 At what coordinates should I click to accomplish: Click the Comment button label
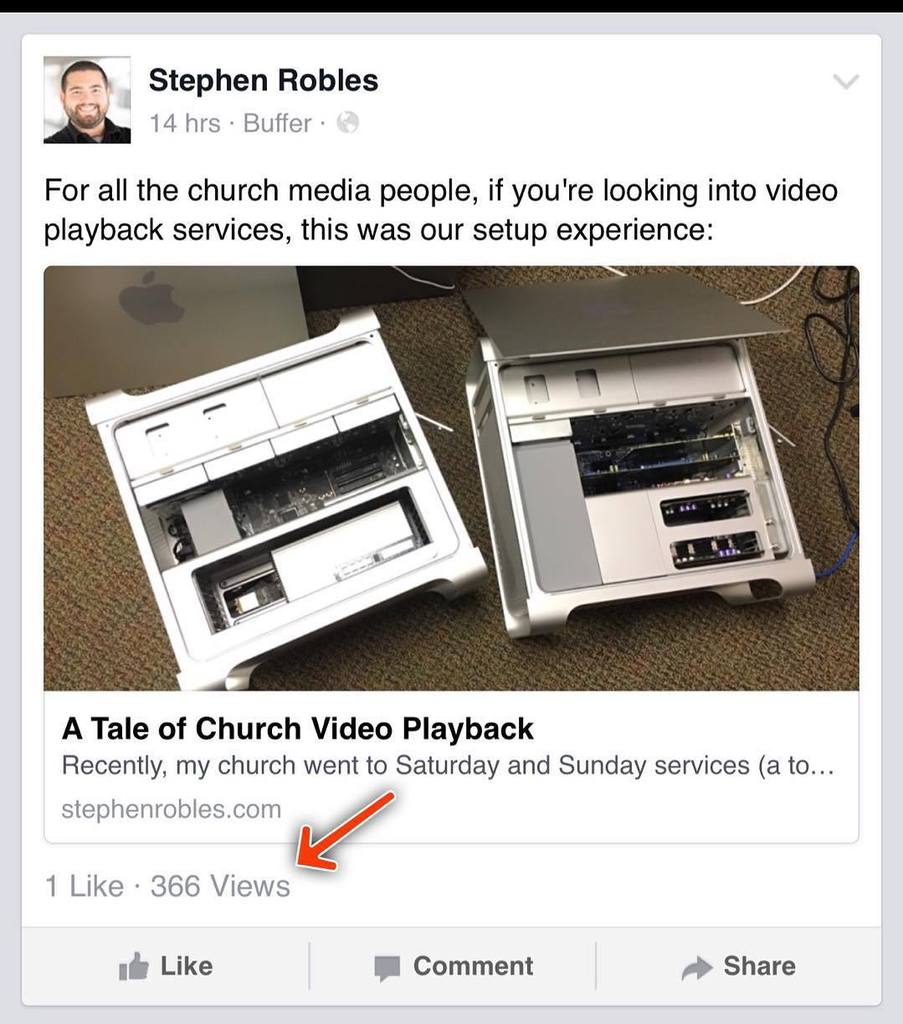pos(473,966)
